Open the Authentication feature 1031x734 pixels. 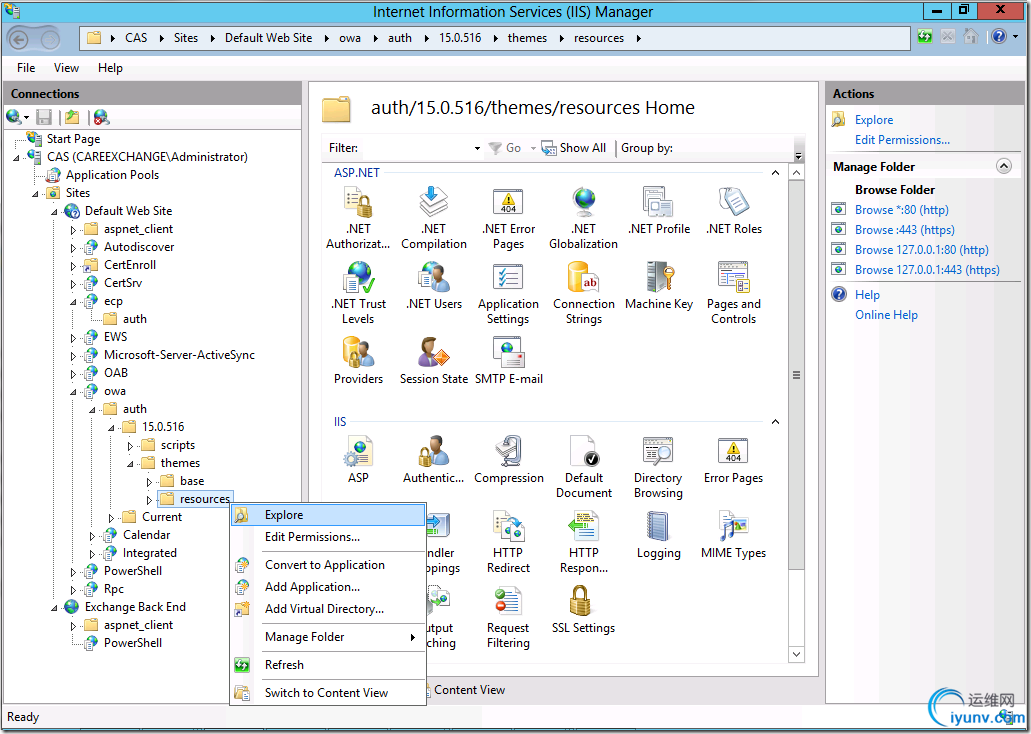[434, 459]
